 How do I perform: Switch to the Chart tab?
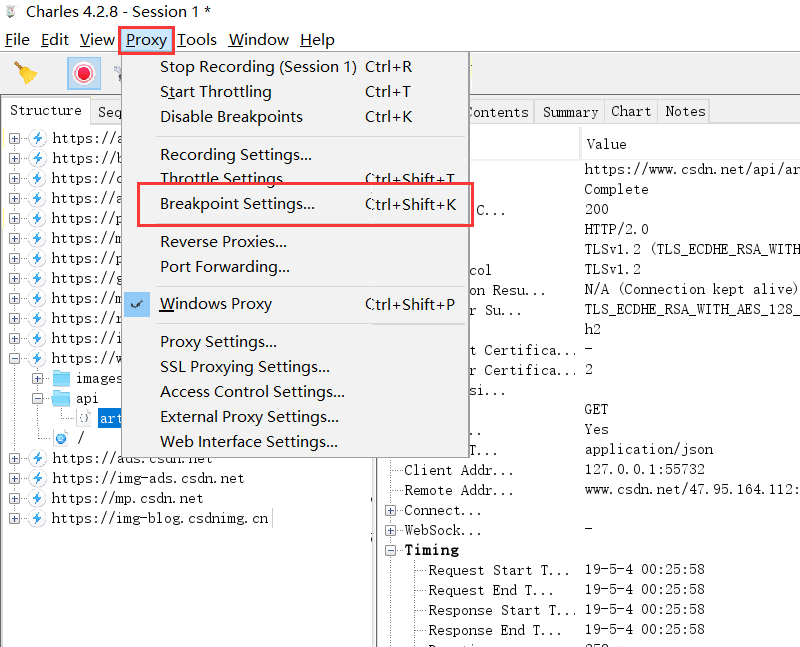(631, 112)
